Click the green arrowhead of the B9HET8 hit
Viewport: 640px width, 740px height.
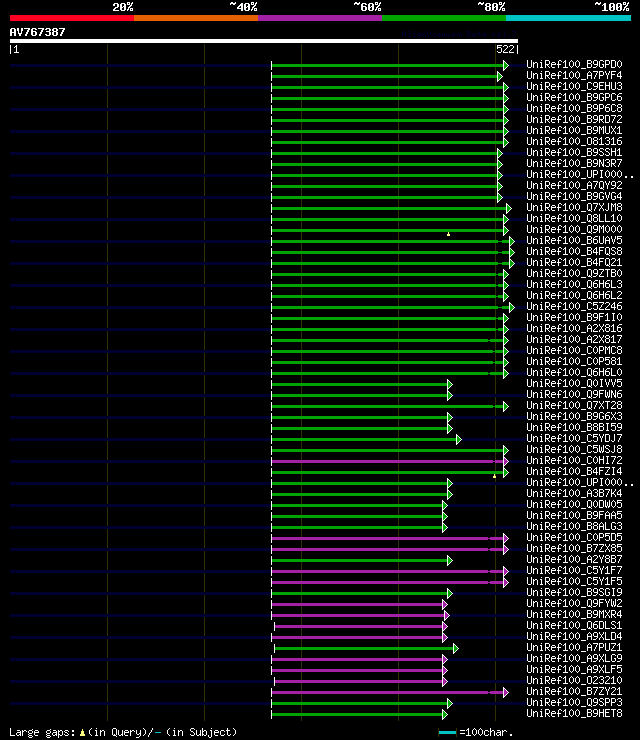(445, 715)
